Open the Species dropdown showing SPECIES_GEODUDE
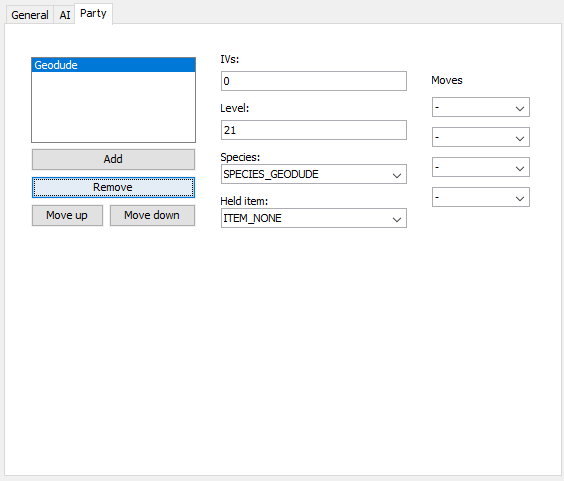Image resolution: width=564 pixels, height=481 pixels. tap(314, 174)
